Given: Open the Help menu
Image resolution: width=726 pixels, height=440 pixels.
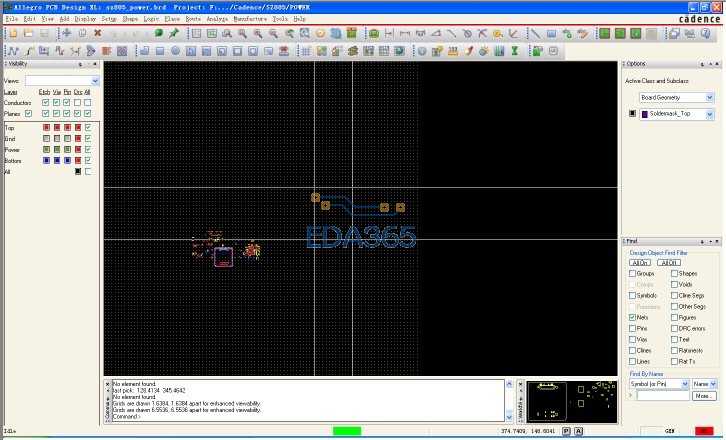Looking at the screenshot, I should point(300,19).
